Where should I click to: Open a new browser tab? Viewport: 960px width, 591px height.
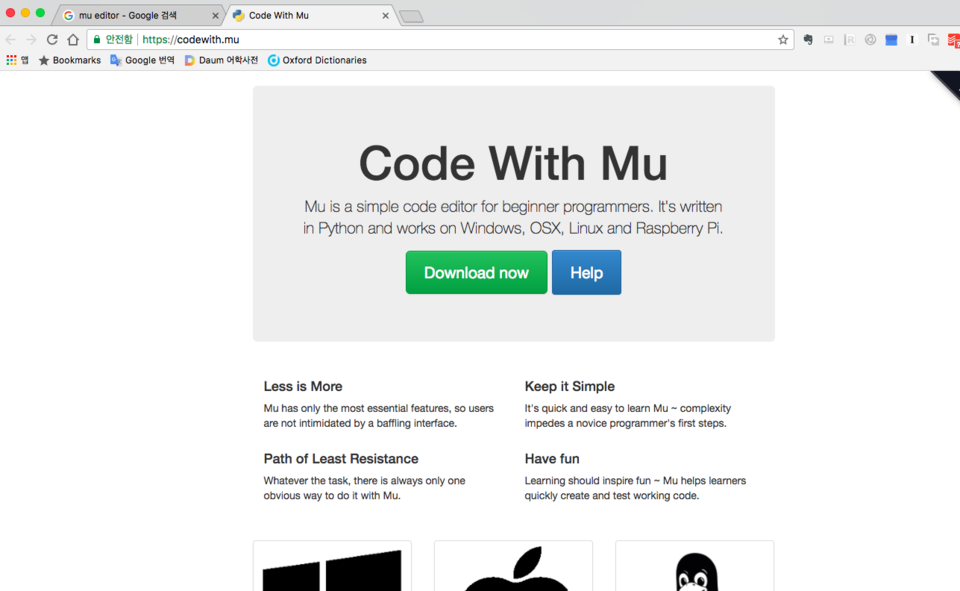coord(411,17)
